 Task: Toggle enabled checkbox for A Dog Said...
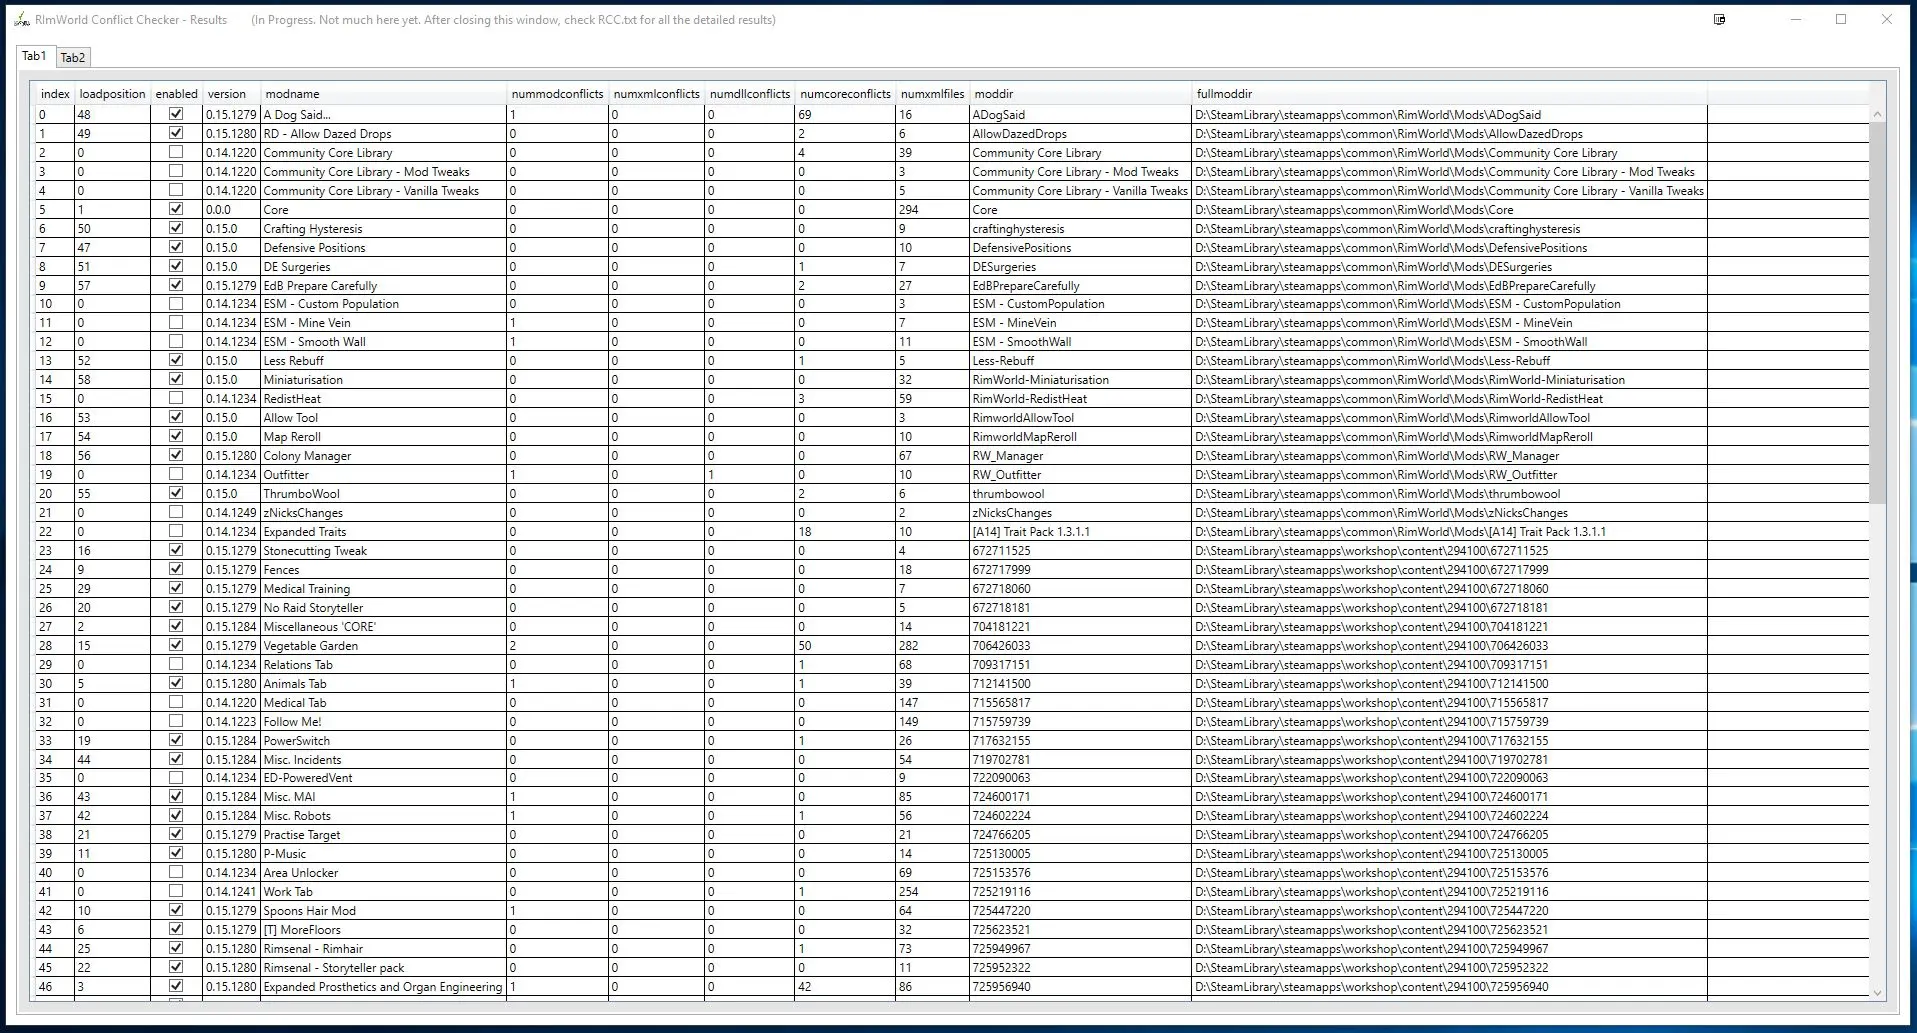176,114
